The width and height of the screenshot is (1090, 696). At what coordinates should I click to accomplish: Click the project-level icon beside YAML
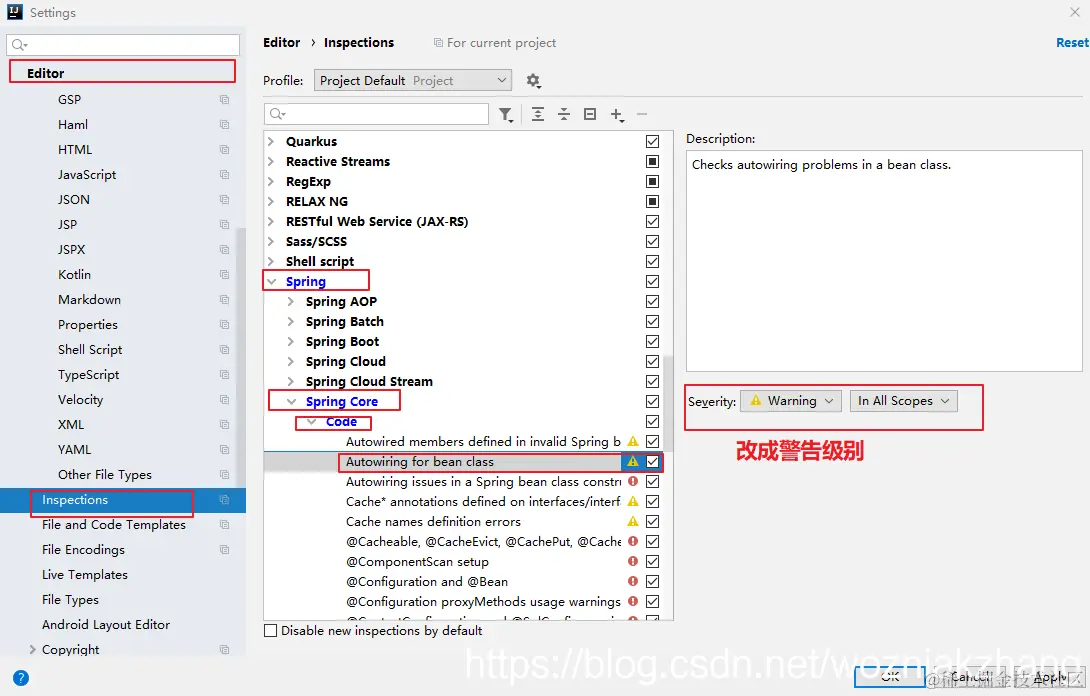(x=225, y=450)
